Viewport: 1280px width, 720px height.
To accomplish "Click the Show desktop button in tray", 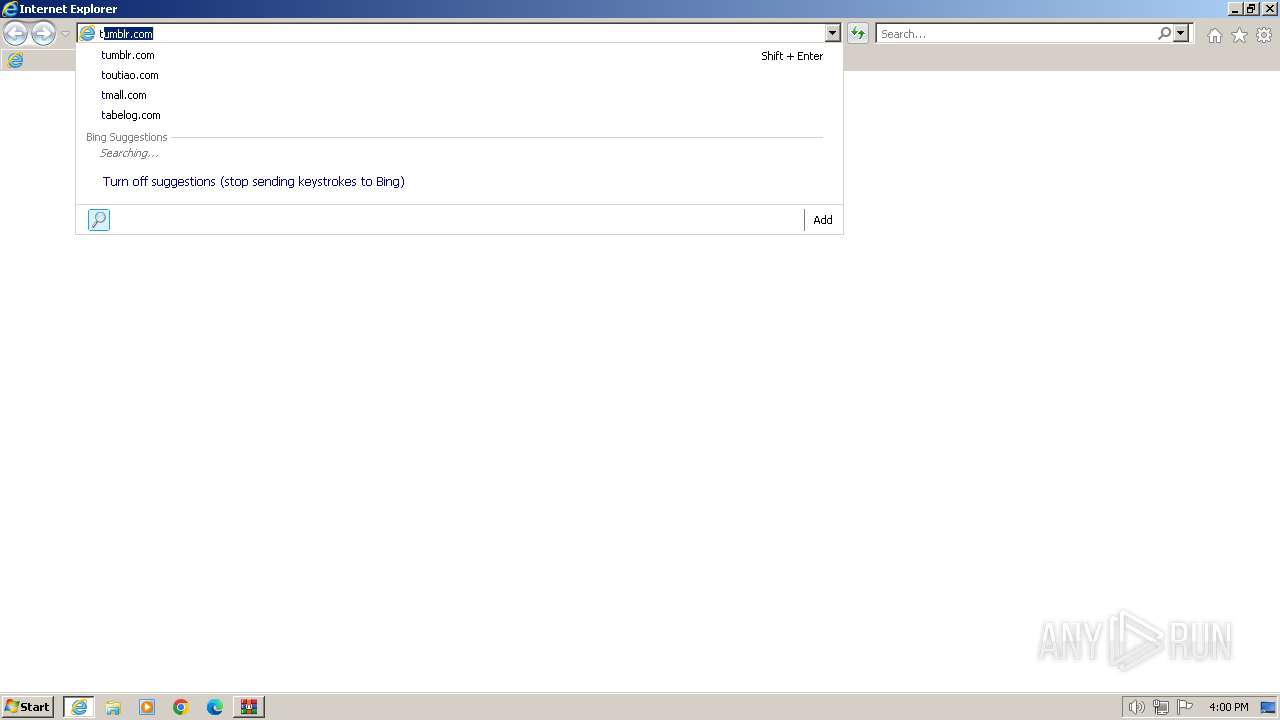I will pyautogui.click(x=1268, y=707).
